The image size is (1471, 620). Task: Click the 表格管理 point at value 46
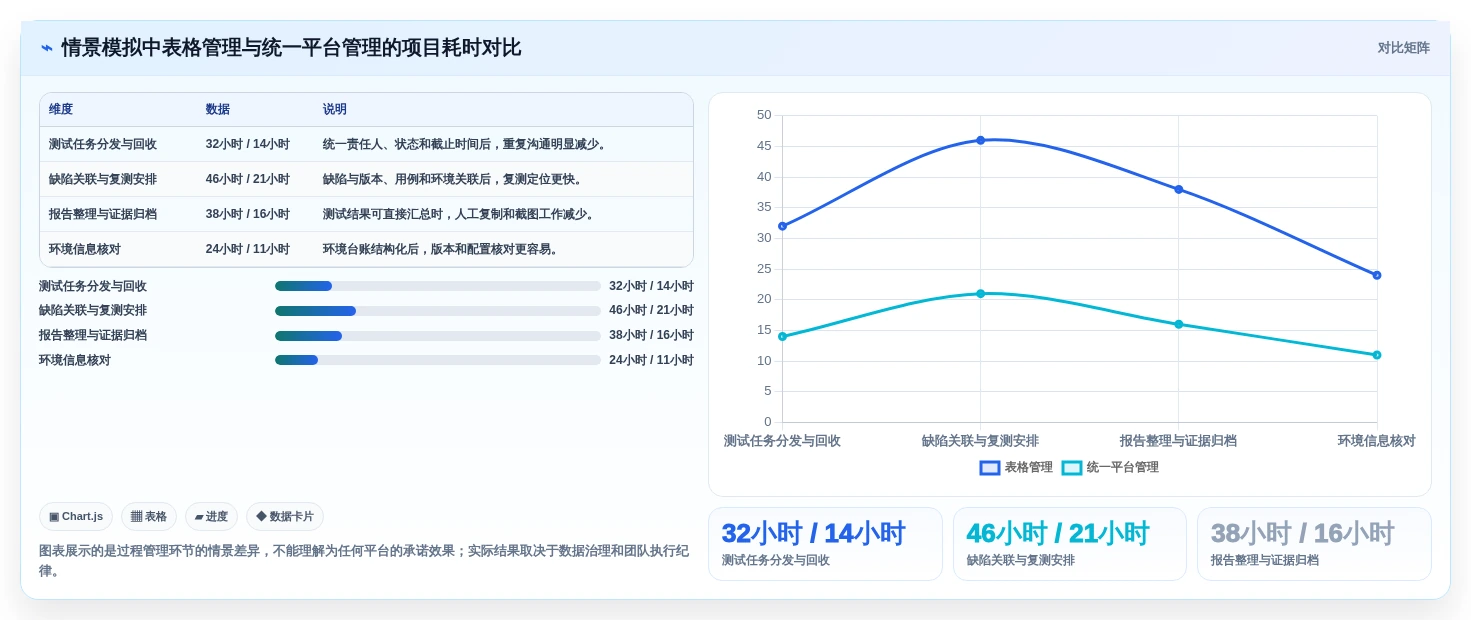tap(980, 140)
